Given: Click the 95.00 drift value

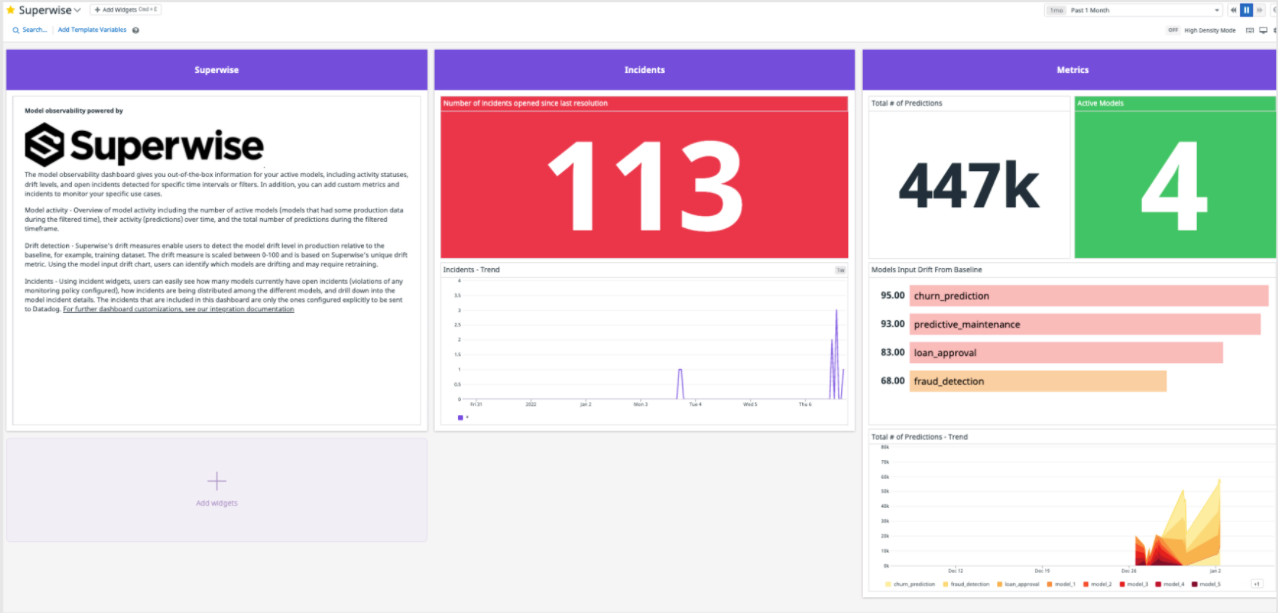Looking at the screenshot, I should pos(892,296).
